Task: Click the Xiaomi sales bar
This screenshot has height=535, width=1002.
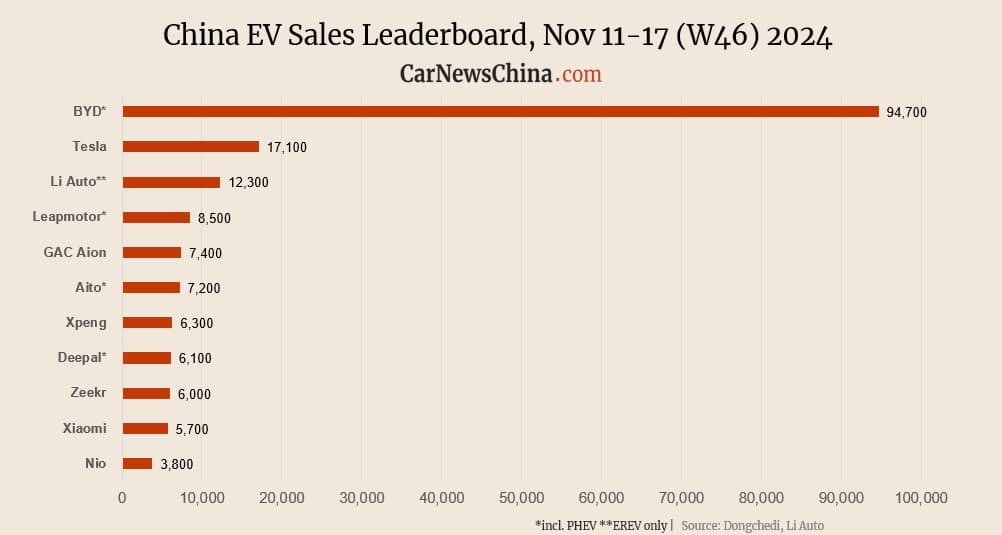Action: pyautogui.click(x=145, y=428)
